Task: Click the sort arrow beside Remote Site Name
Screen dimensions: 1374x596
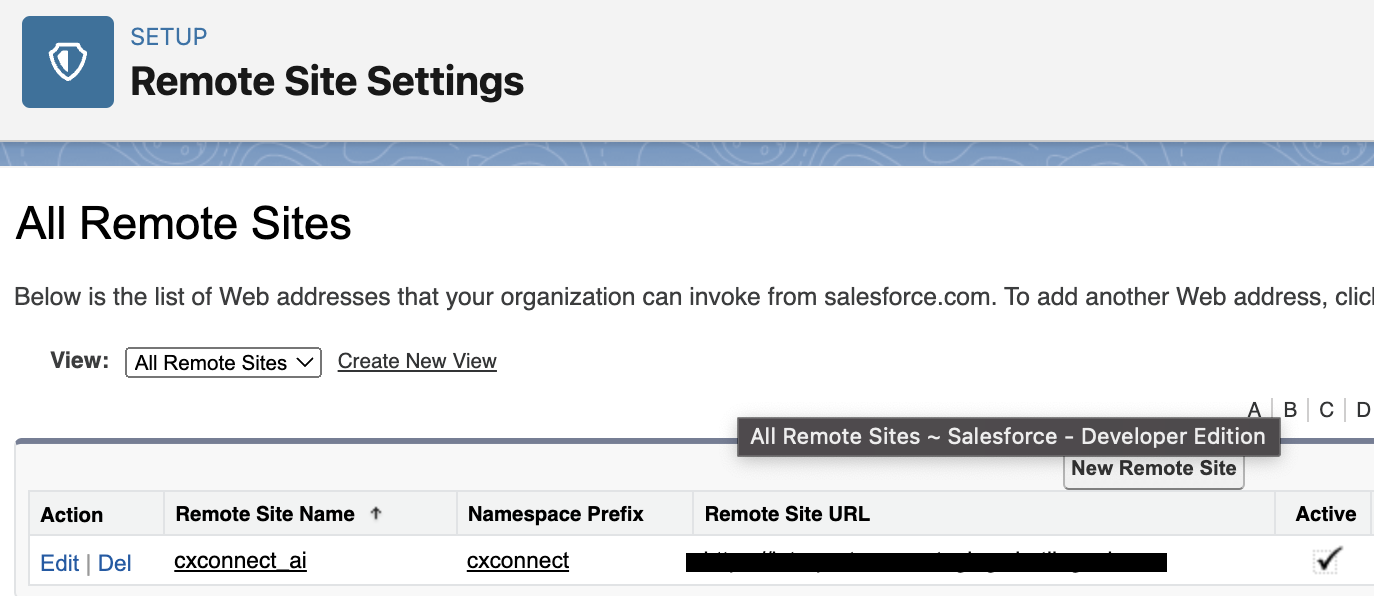Action: (376, 513)
